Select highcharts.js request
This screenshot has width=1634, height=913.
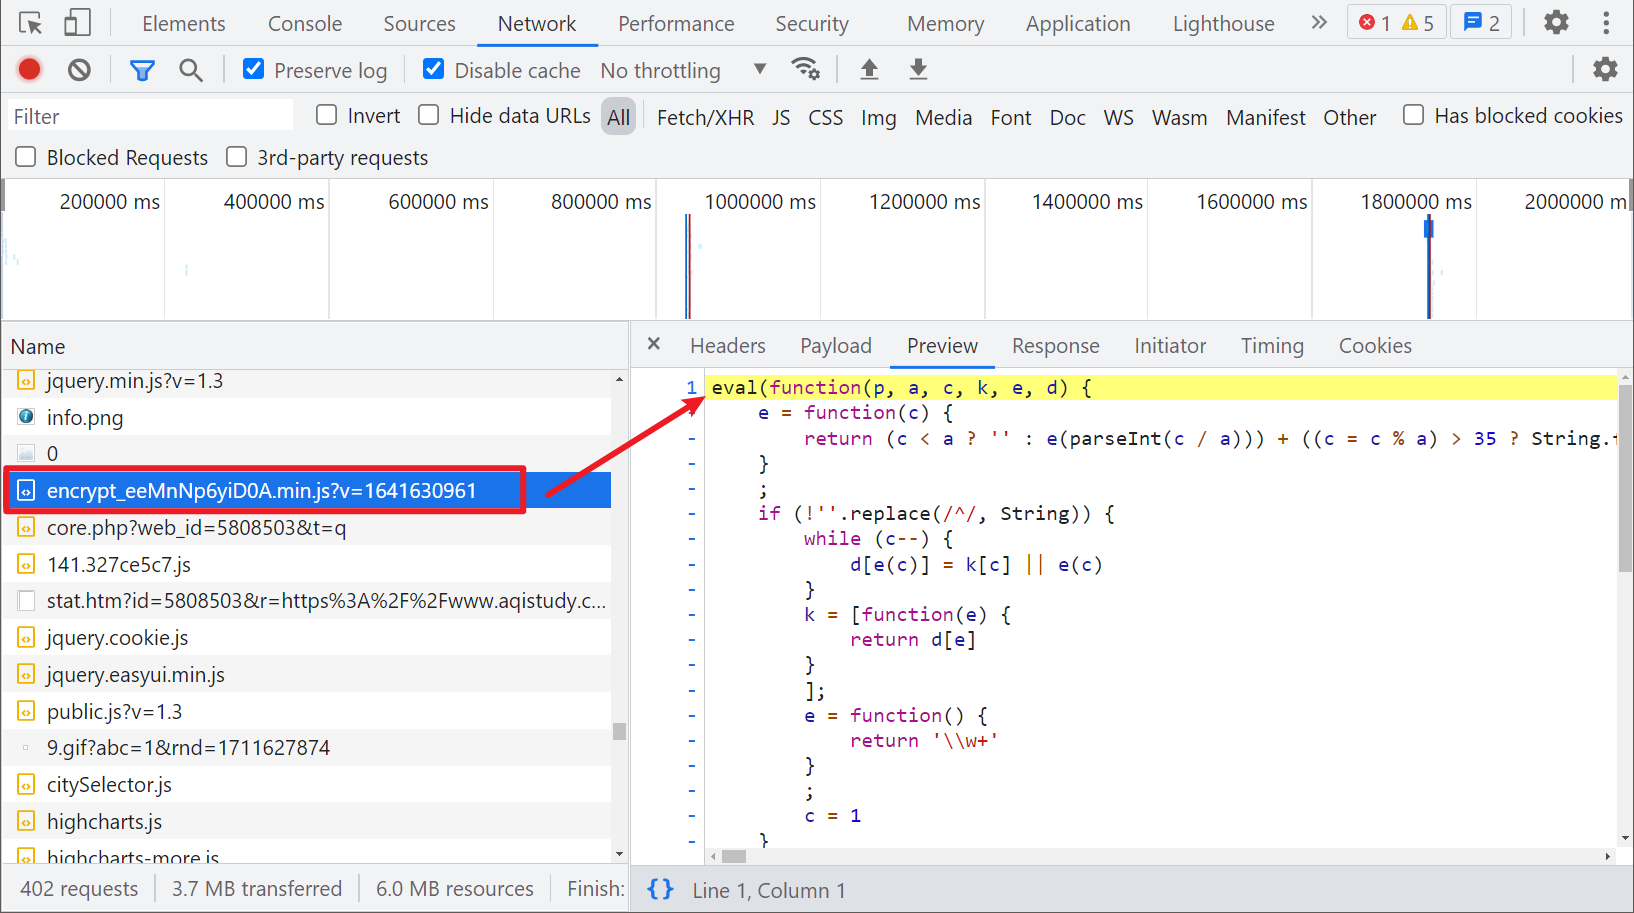click(x=307, y=821)
